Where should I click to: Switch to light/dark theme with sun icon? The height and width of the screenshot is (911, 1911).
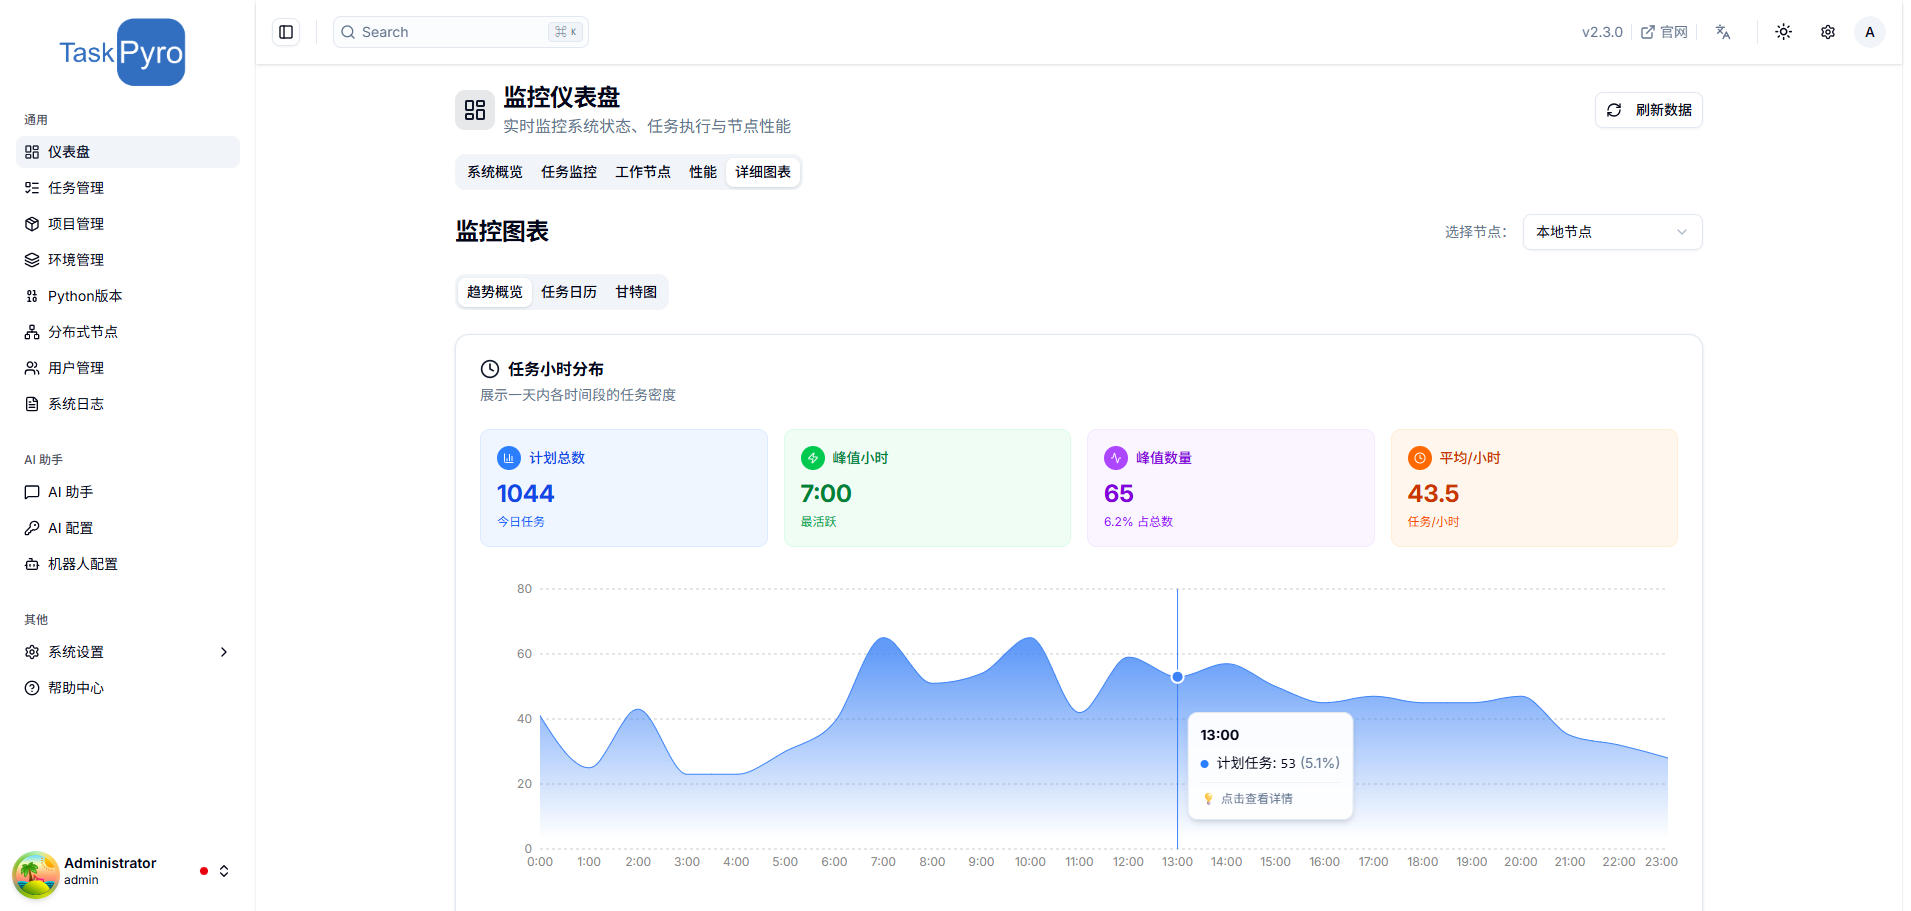1783,31
